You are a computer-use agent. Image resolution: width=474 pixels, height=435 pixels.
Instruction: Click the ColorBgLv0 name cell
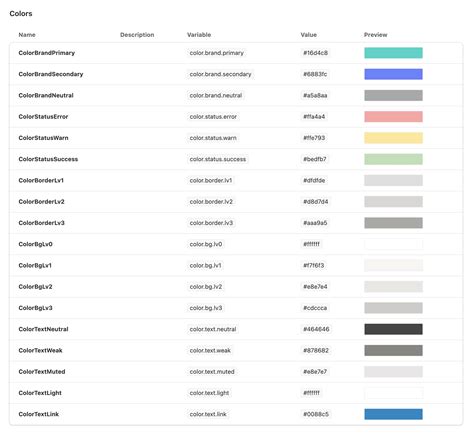tap(35, 244)
